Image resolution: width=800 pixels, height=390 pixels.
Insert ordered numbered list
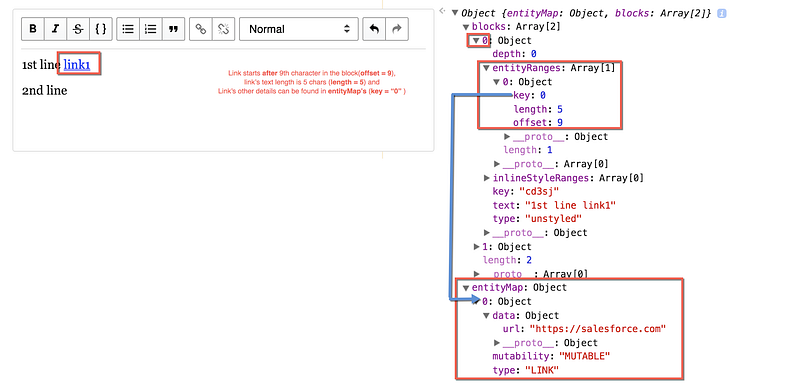151,29
